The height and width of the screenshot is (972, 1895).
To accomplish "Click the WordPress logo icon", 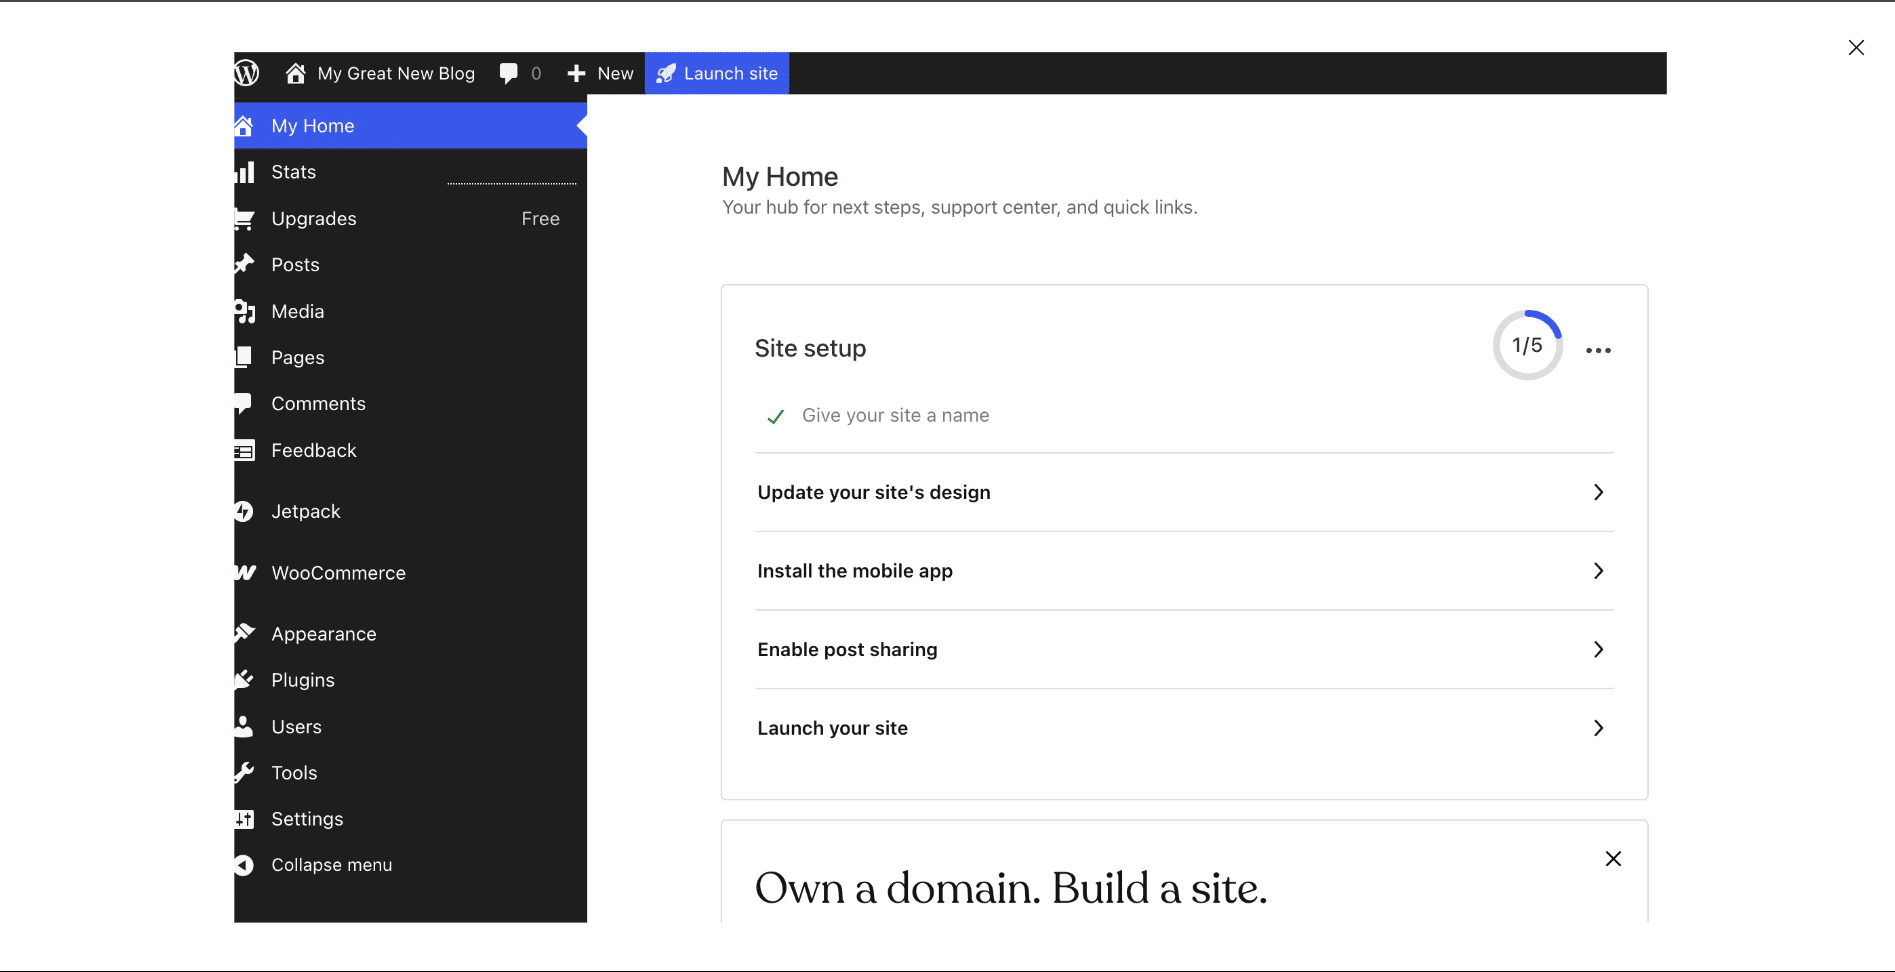I will [x=247, y=73].
